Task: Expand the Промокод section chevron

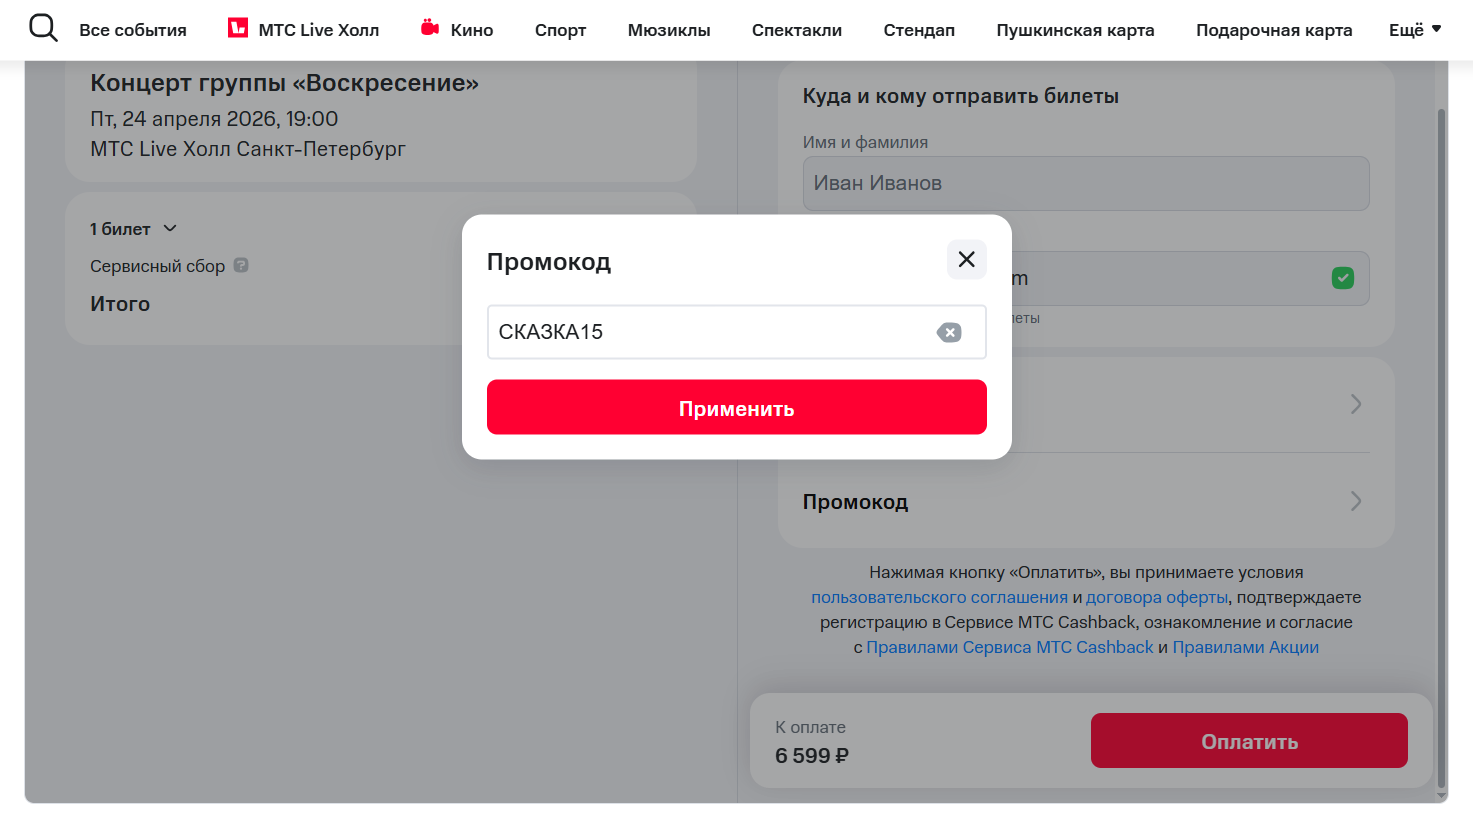Action: point(1355,501)
